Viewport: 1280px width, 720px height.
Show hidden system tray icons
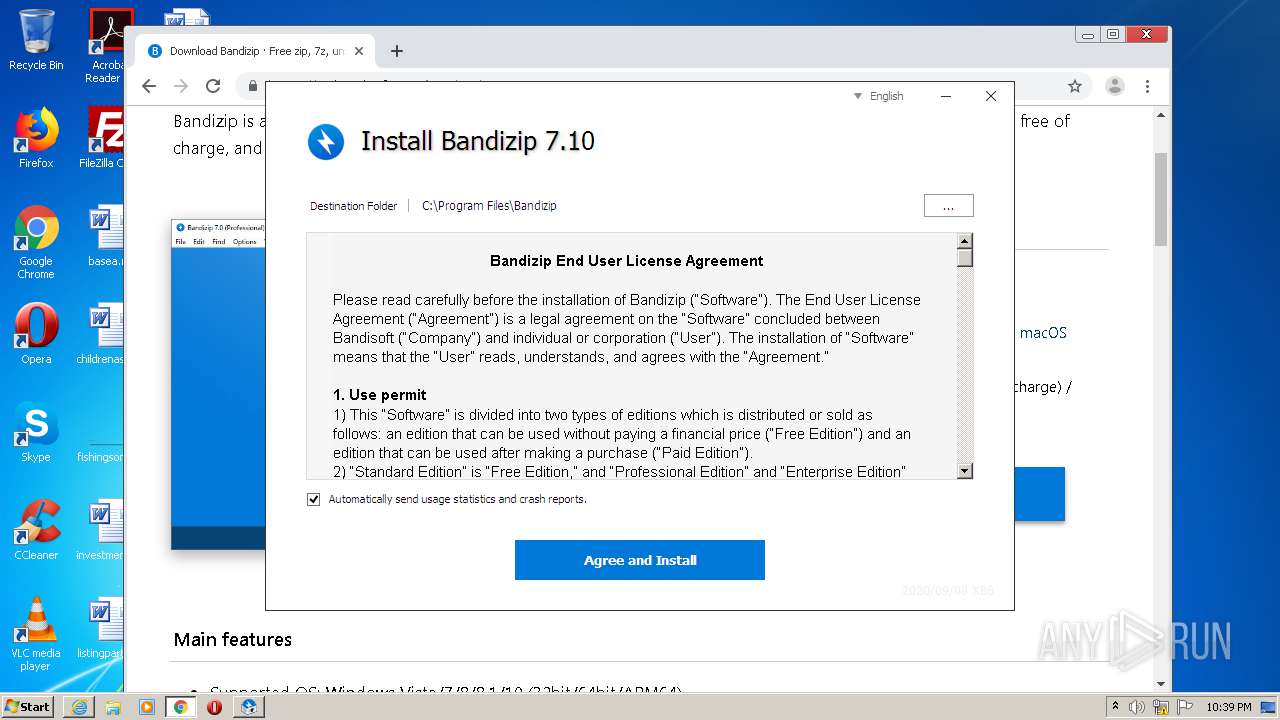(x=1116, y=707)
